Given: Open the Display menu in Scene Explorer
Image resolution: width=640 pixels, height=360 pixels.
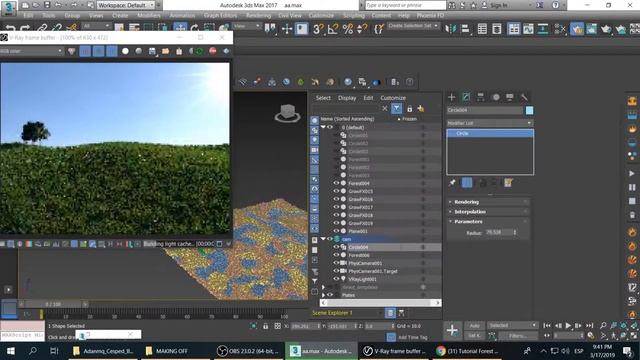Looking at the screenshot, I should 347,98.
